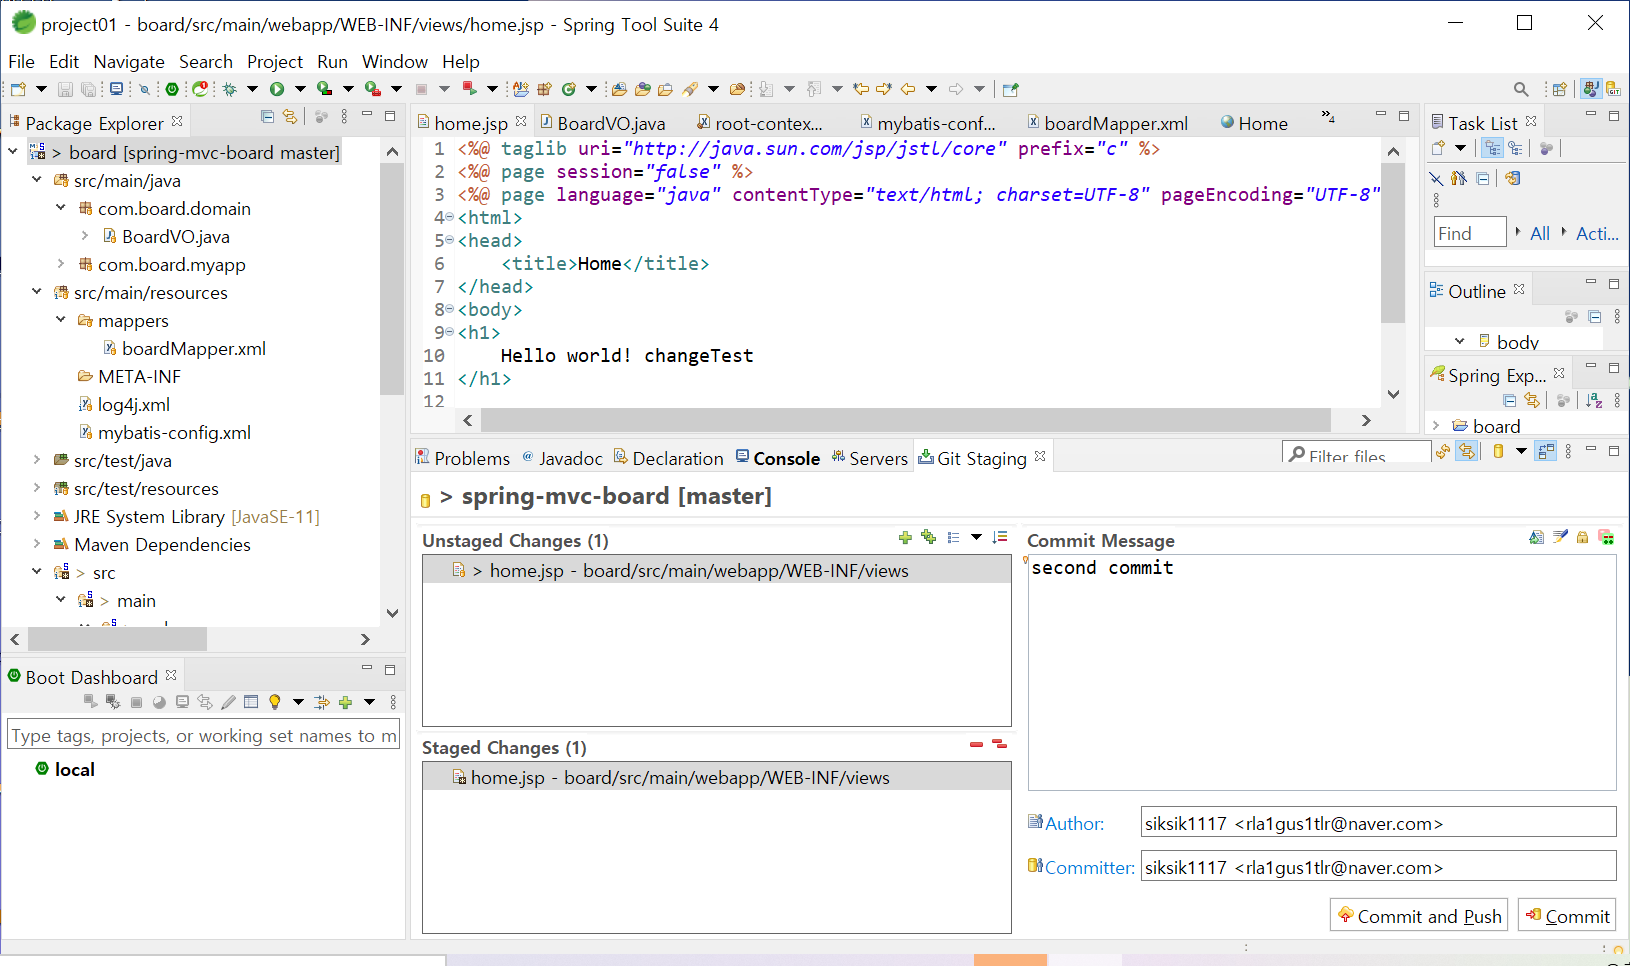The image size is (1630, 966).
Task: Open the Boot Dashboard toolbar icon
Action: point(172,89)
